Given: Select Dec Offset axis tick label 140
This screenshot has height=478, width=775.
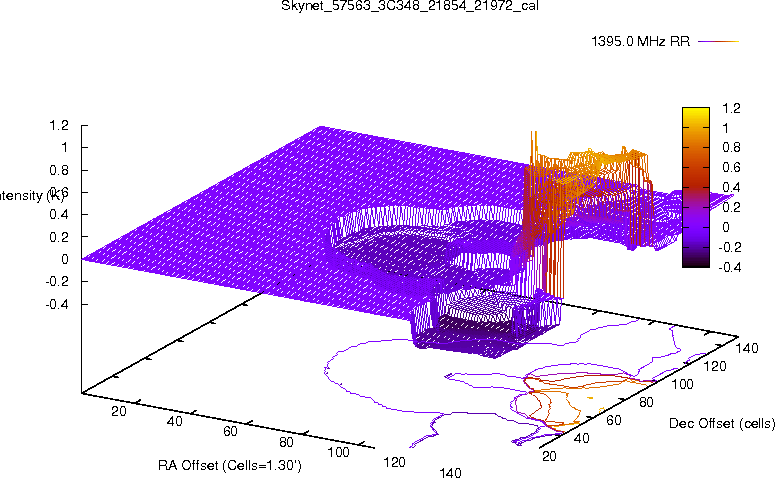Looking at the screenshot, I should point(747,349).
